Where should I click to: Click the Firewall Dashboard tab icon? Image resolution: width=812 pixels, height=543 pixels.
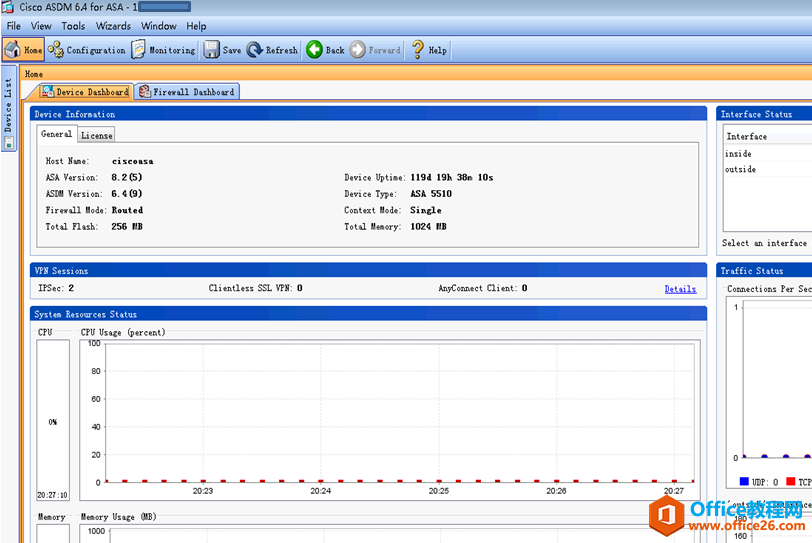[x=145, y=92]
